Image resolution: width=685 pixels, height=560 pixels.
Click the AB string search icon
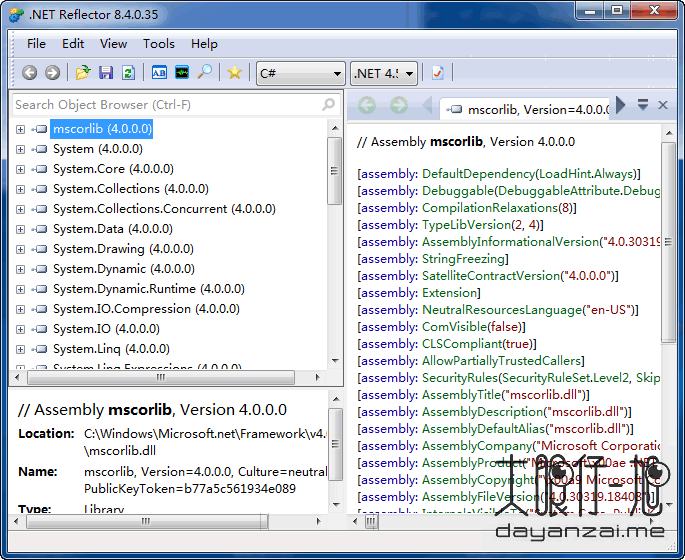pyautogui.click(x=159, y=73)
